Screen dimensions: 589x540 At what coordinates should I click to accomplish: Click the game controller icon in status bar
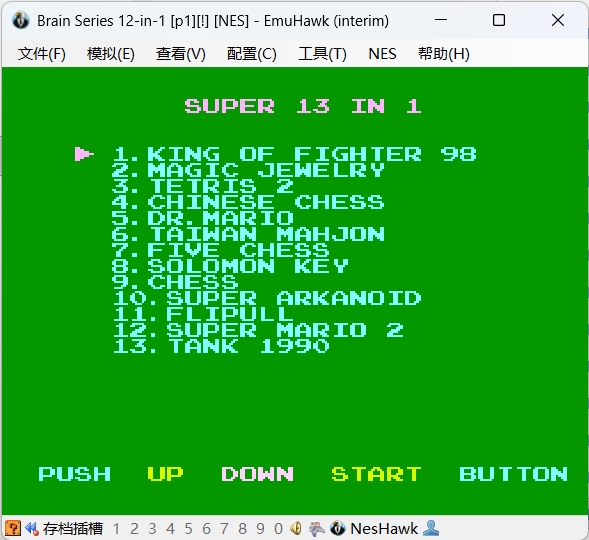[316, 529]
